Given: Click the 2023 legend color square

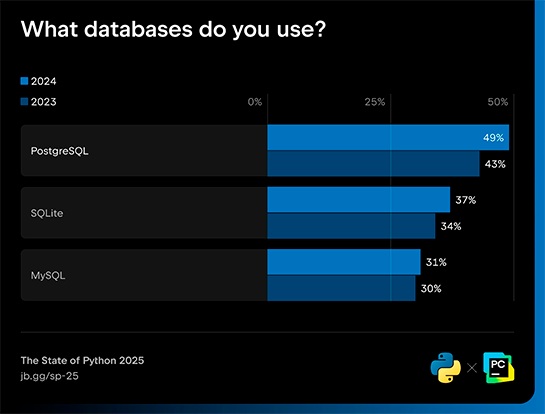Looking at the screenshot, I should 24,102.
